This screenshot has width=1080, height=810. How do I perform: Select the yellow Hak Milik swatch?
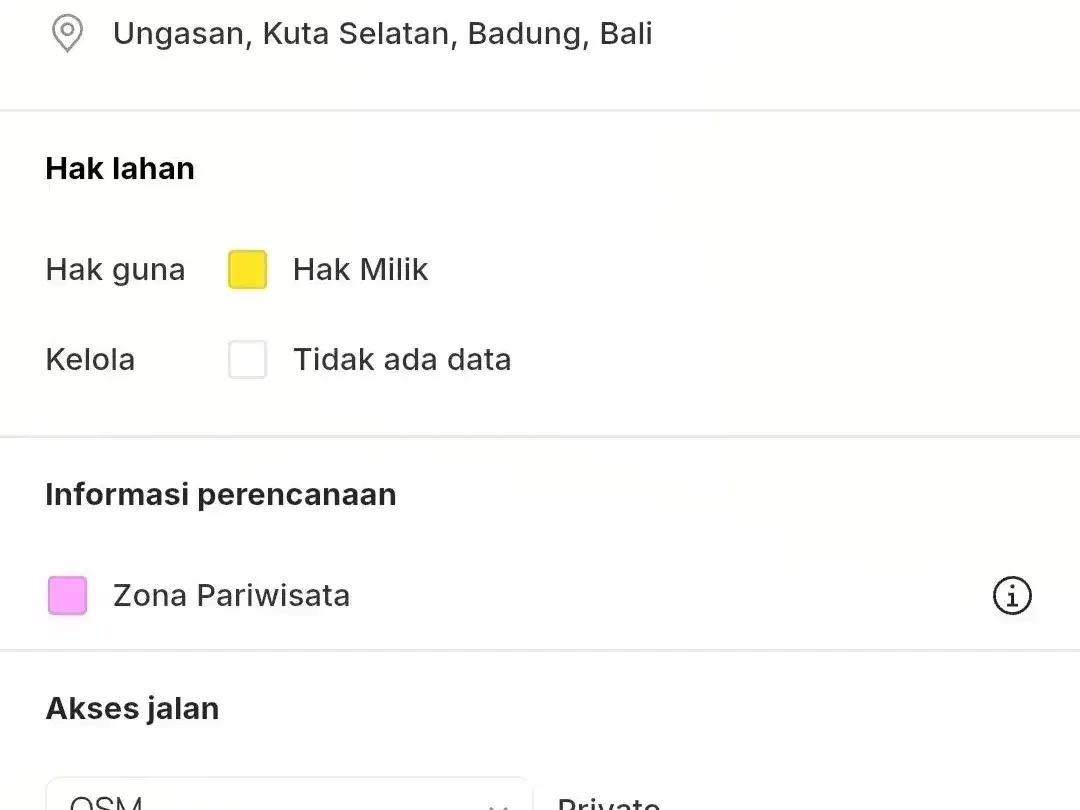pos(247,269)
